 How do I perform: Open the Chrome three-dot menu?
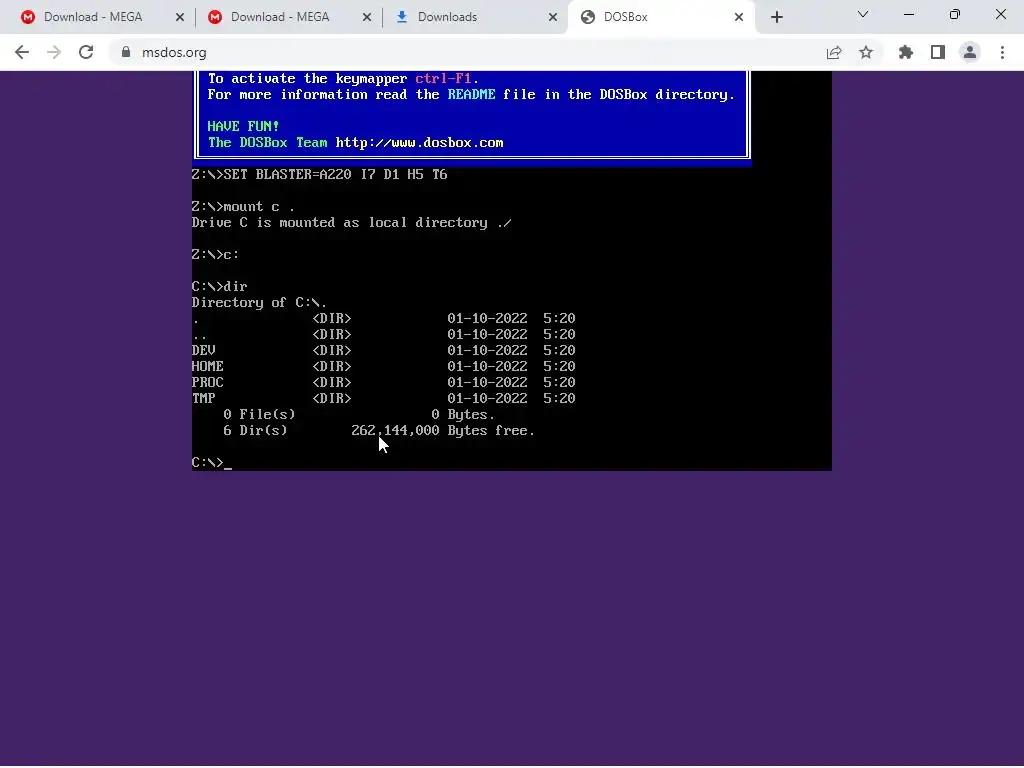1002,52
